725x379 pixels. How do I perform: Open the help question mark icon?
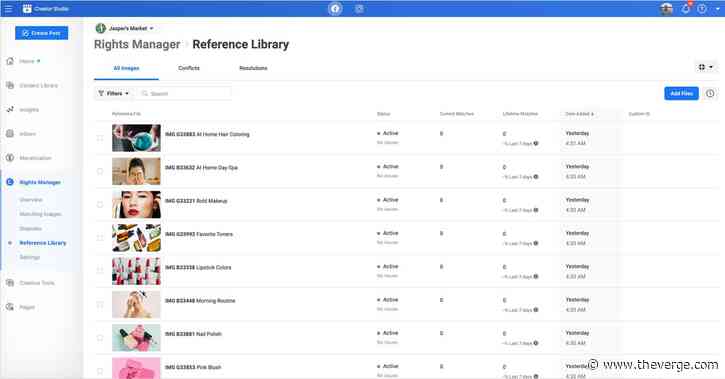pyautogui.click(x=702, y=9)
